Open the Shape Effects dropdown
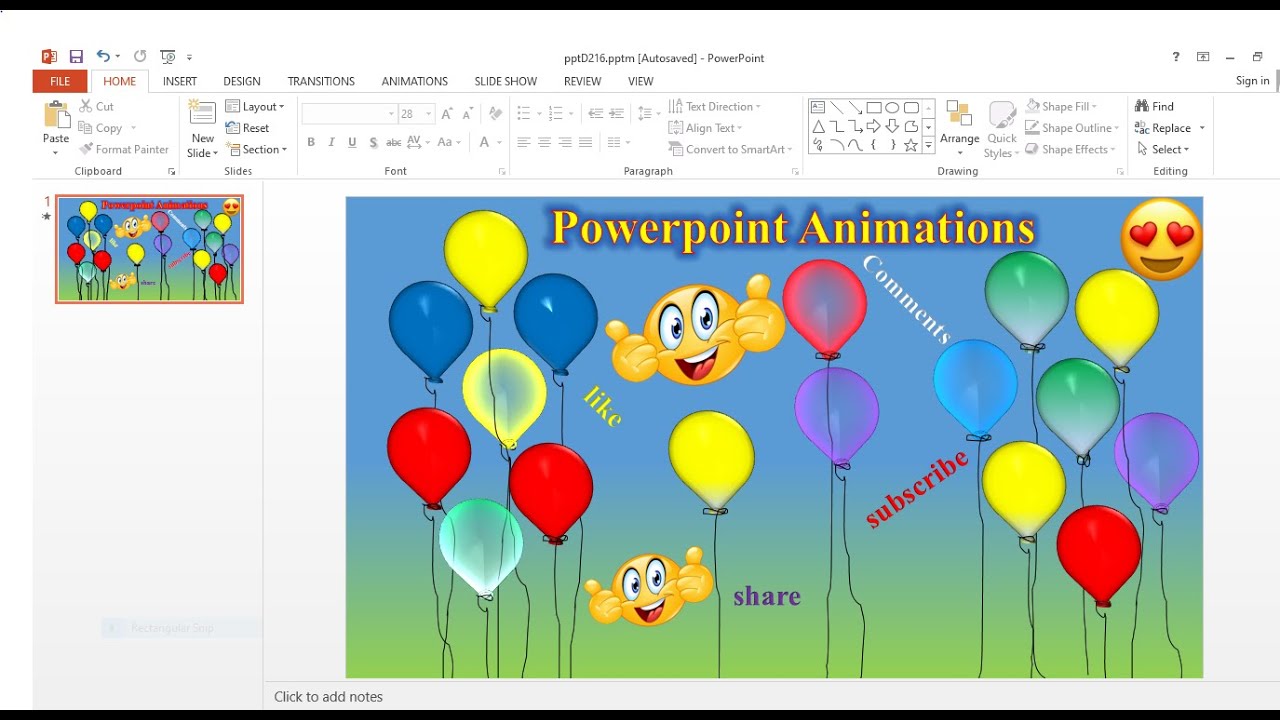Screen dimensions: 1280x720 coord(1070,149)
